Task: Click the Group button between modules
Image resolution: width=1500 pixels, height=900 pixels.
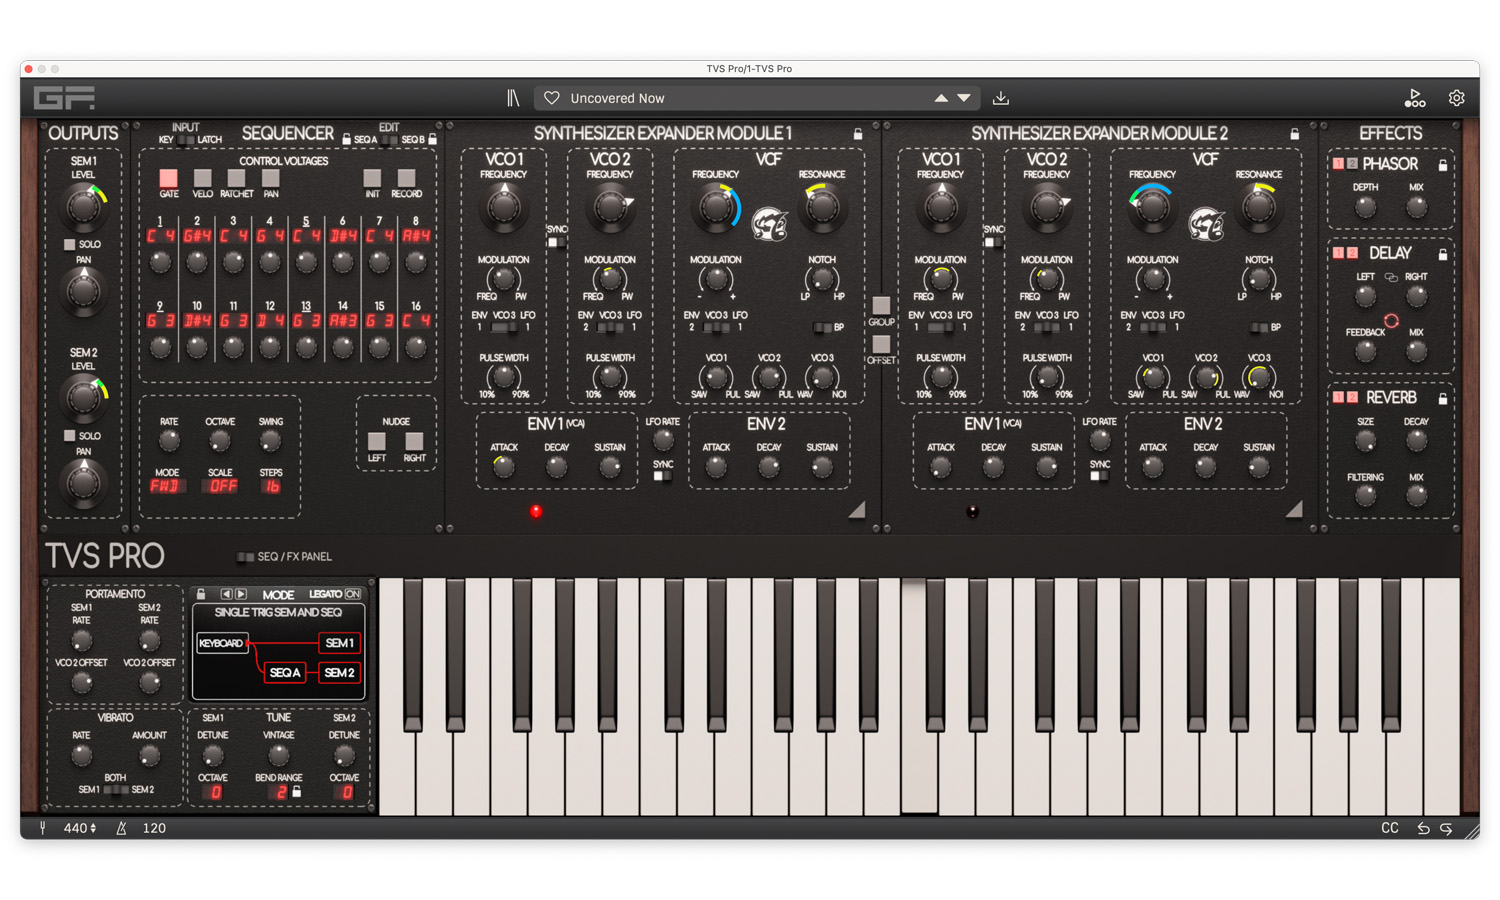Action: click(x=881, y=305)
